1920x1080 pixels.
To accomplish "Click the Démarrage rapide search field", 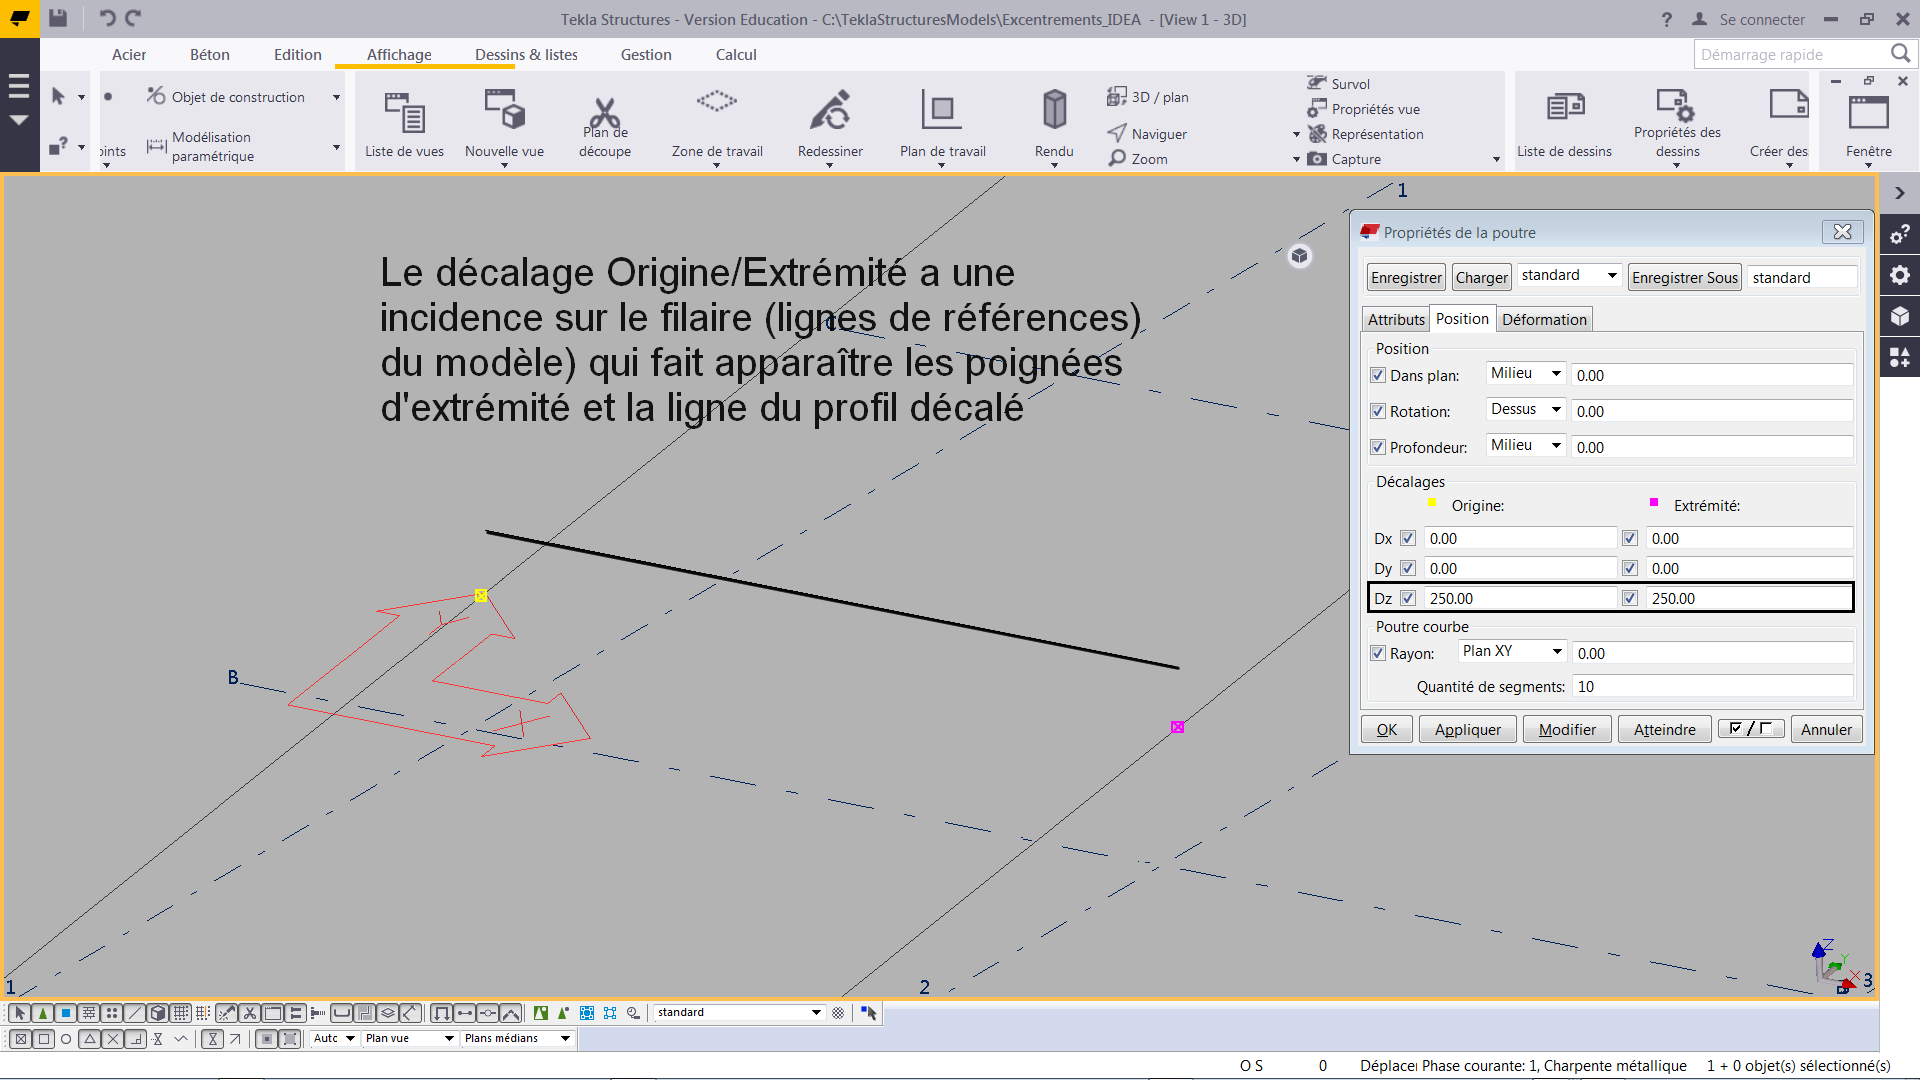I will coord(1790,55).
